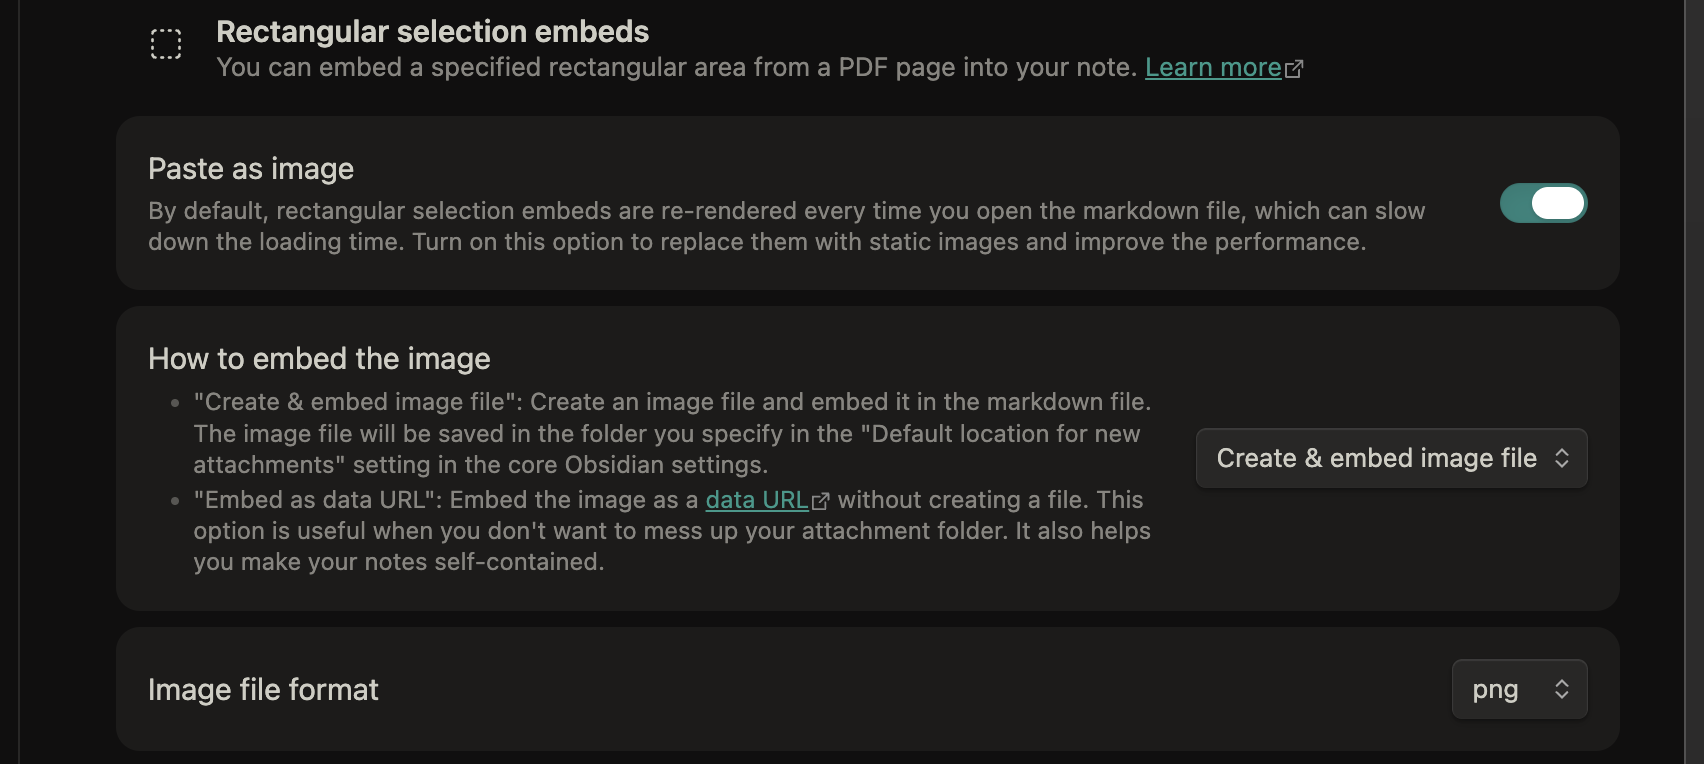Click external-link icon after data URL
1704x764 pixels.
coord(821,501)
